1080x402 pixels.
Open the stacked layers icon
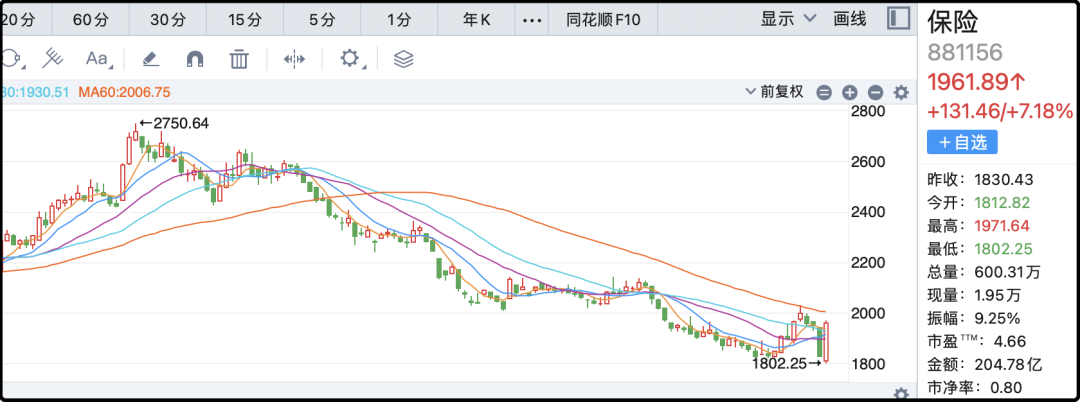404,59
